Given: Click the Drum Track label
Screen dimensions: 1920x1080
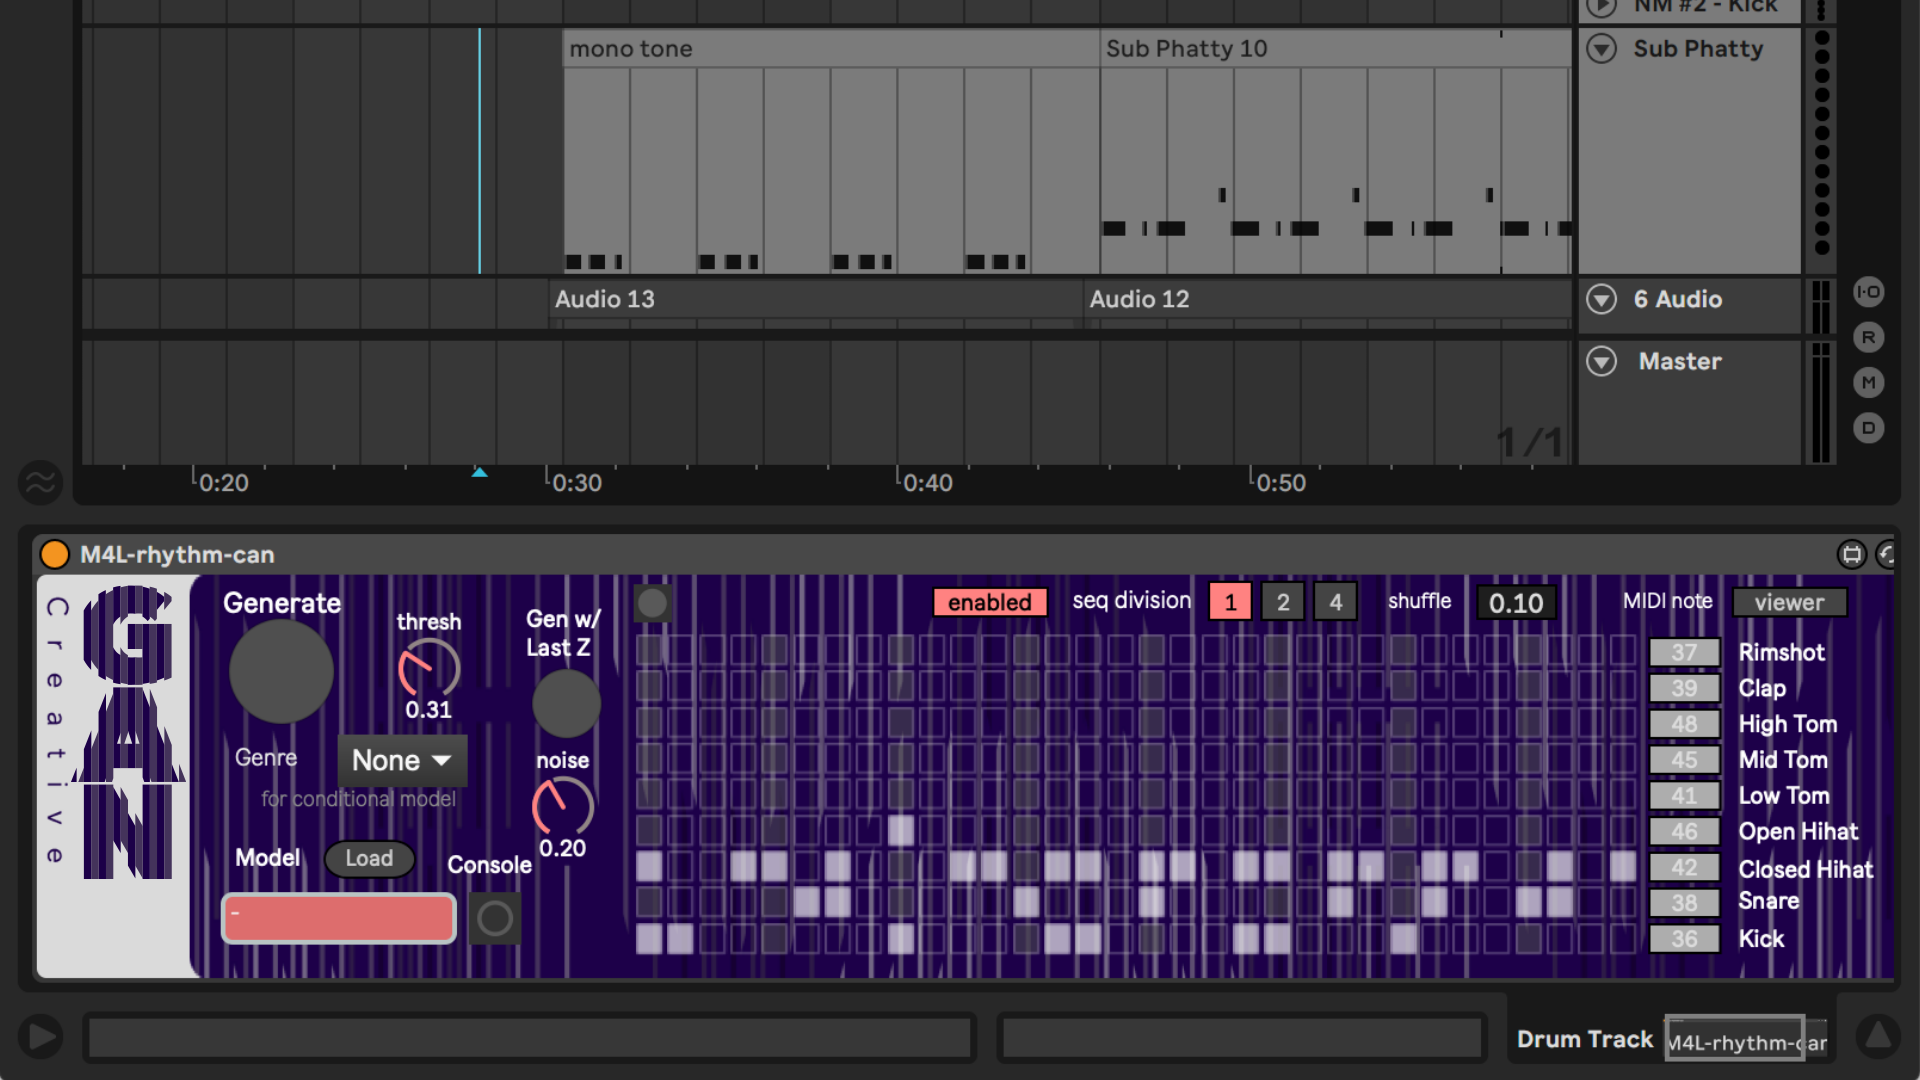Looking at the screenshot, I should pos(1585,1039).
